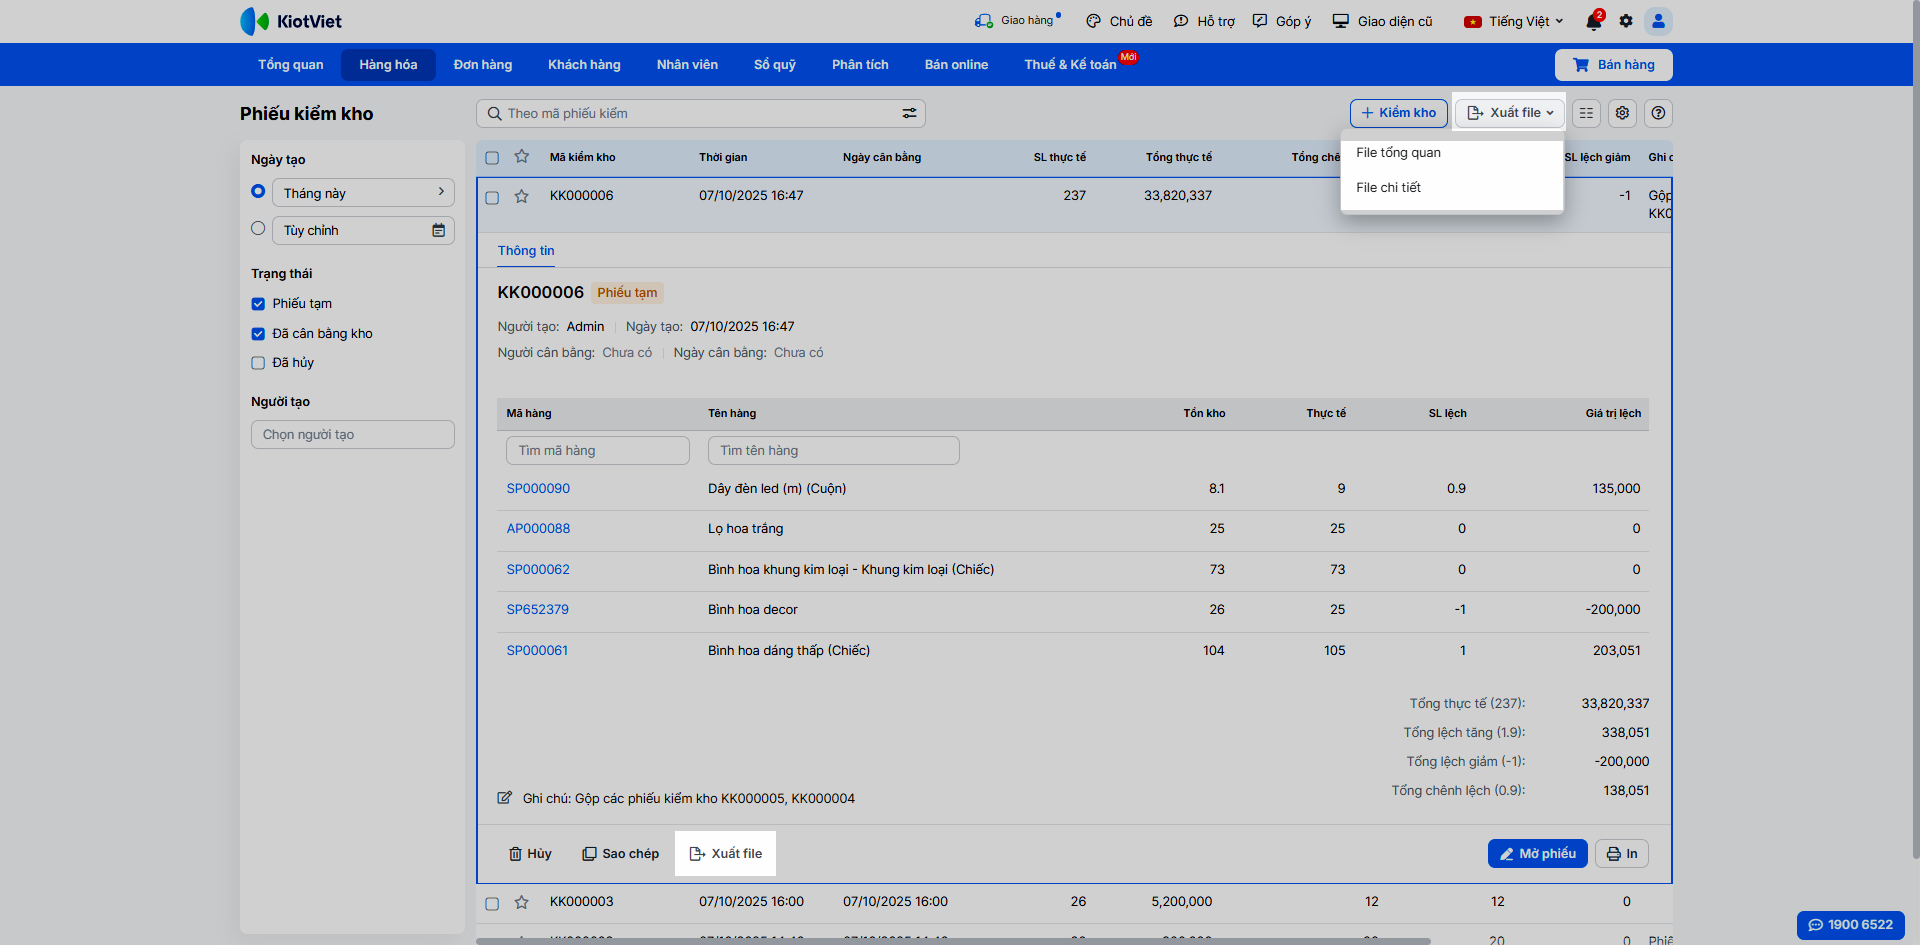
Task: Uncheck the Phiếu tạm status filter
Action: (258, 304)
